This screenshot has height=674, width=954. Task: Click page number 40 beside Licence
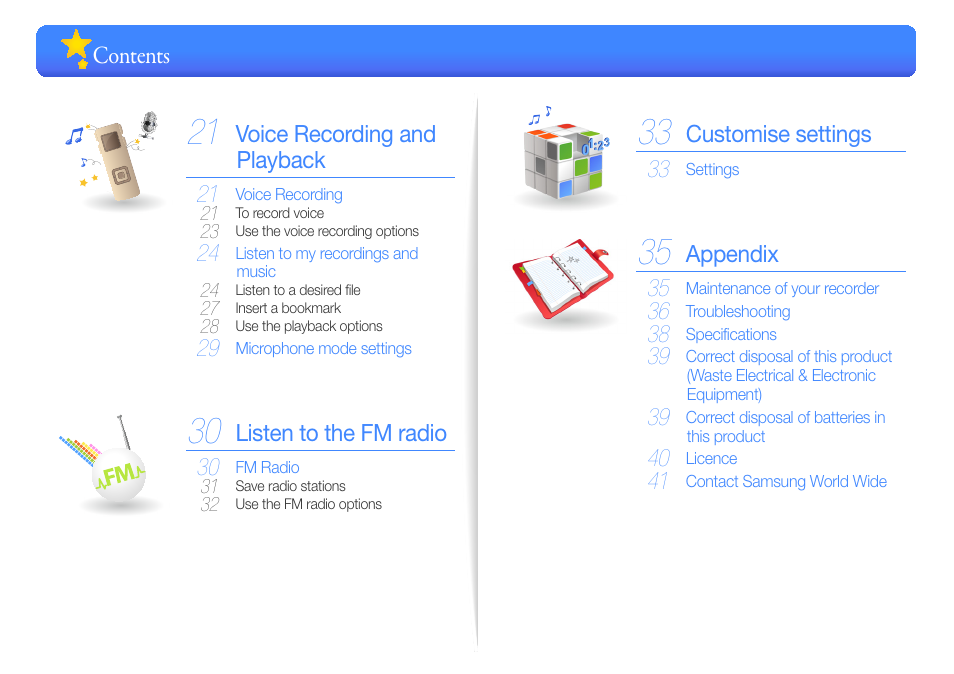click(659, 458)
